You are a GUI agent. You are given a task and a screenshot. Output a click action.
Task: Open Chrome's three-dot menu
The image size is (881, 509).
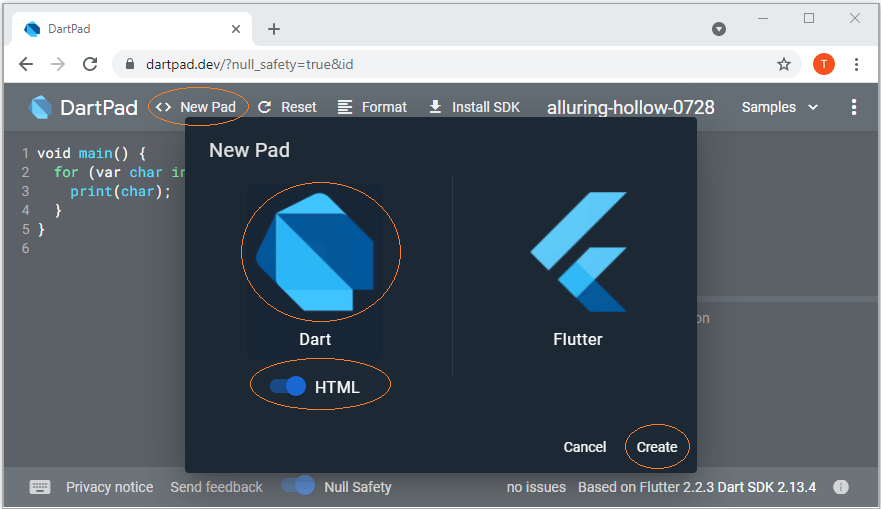pos(857,64)
